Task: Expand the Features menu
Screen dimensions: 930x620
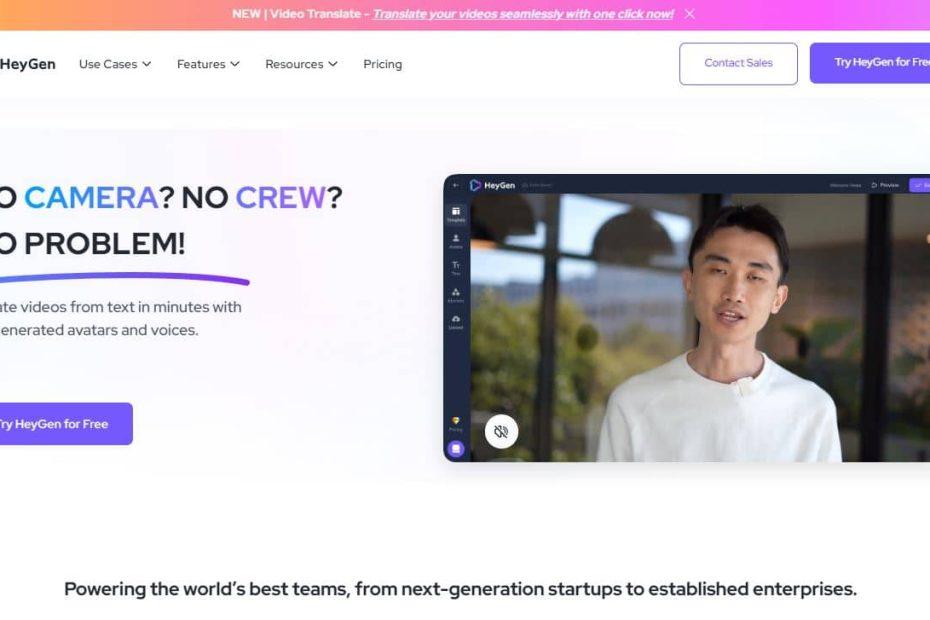Action: [208, 64]
